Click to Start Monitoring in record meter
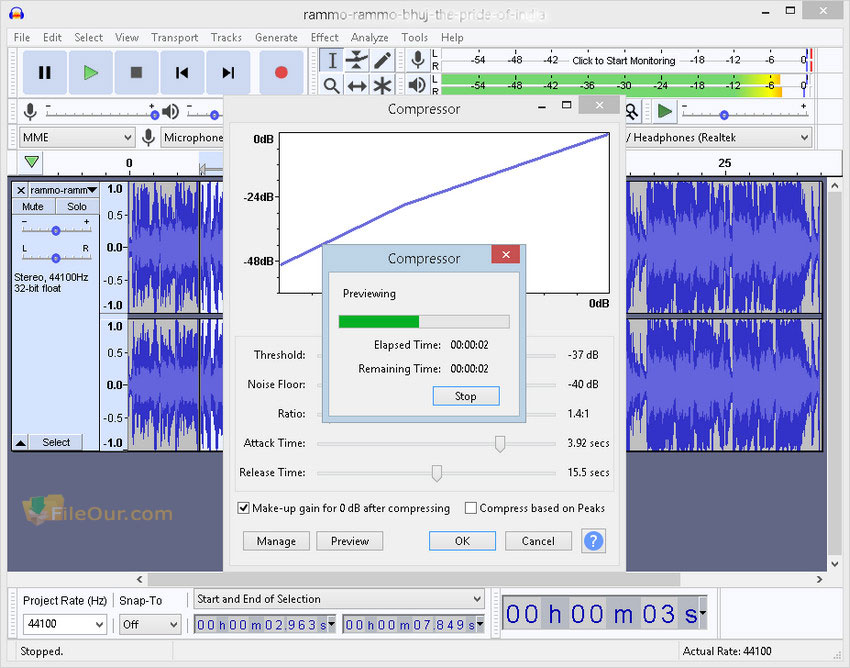The height and width of the screenshot is (668, 850). (623, 61)
